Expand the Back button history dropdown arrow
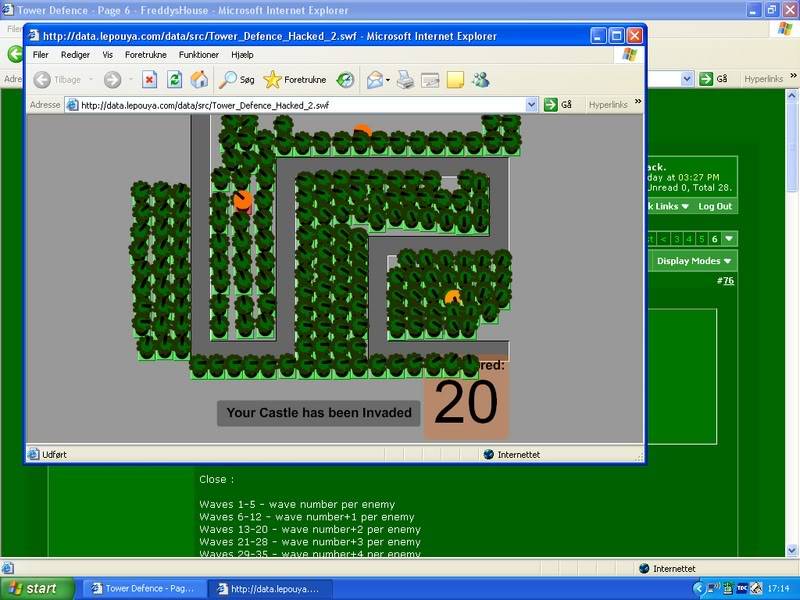Viewport: 800px width, 600px height. [x=91, y=80]
